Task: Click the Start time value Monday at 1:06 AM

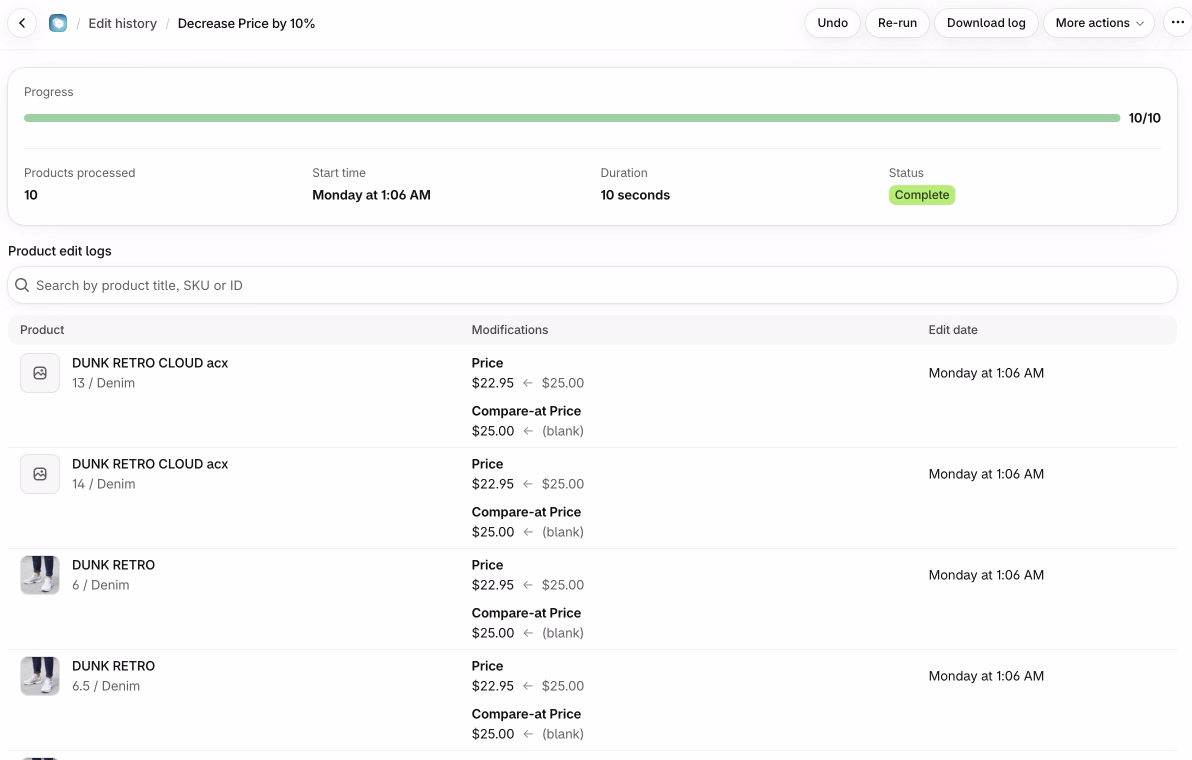Action: click(371, 195)
